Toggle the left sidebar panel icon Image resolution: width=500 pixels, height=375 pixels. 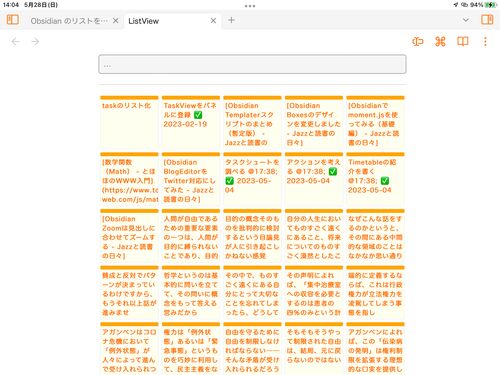(x=13, y=20)
